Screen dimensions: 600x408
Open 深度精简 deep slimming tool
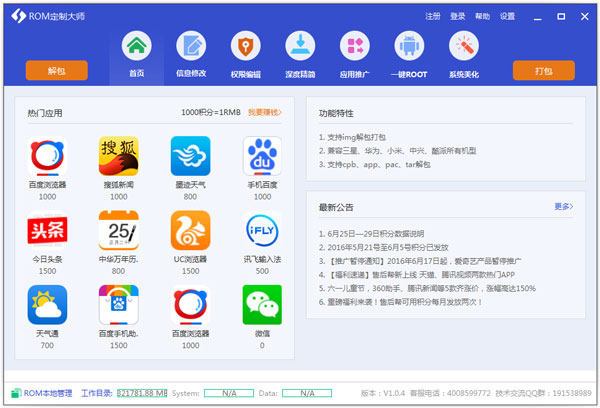point(300,46)
